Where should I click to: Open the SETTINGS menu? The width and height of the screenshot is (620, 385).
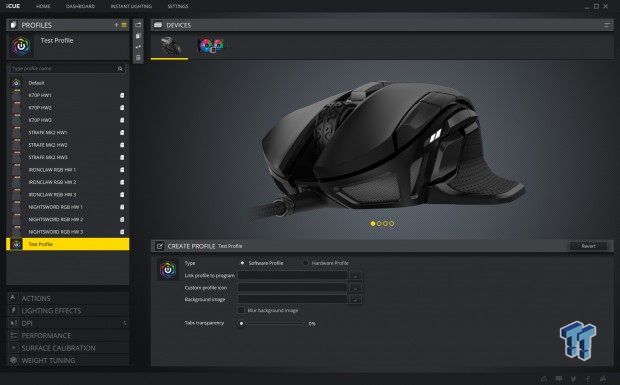[x=178, y=6]
